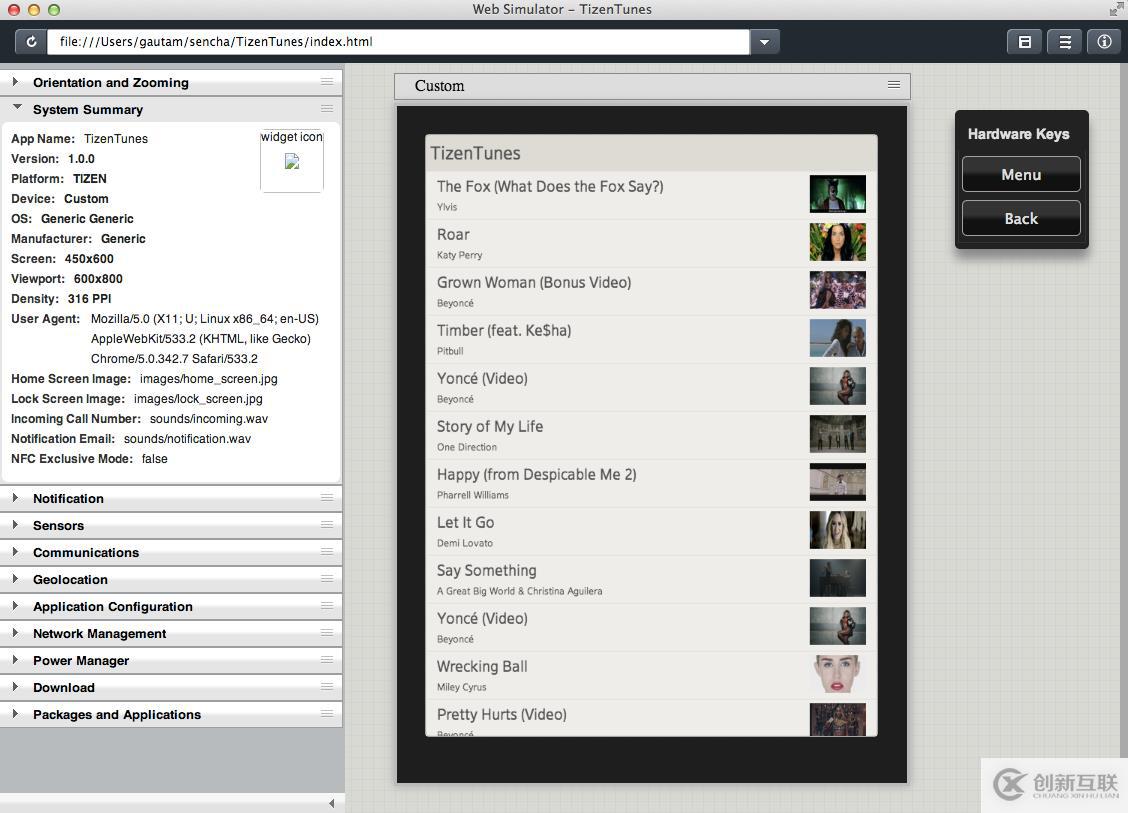1128x813 pixels.
Task: Expand the Power Manager panel
Action: (170, 660)
